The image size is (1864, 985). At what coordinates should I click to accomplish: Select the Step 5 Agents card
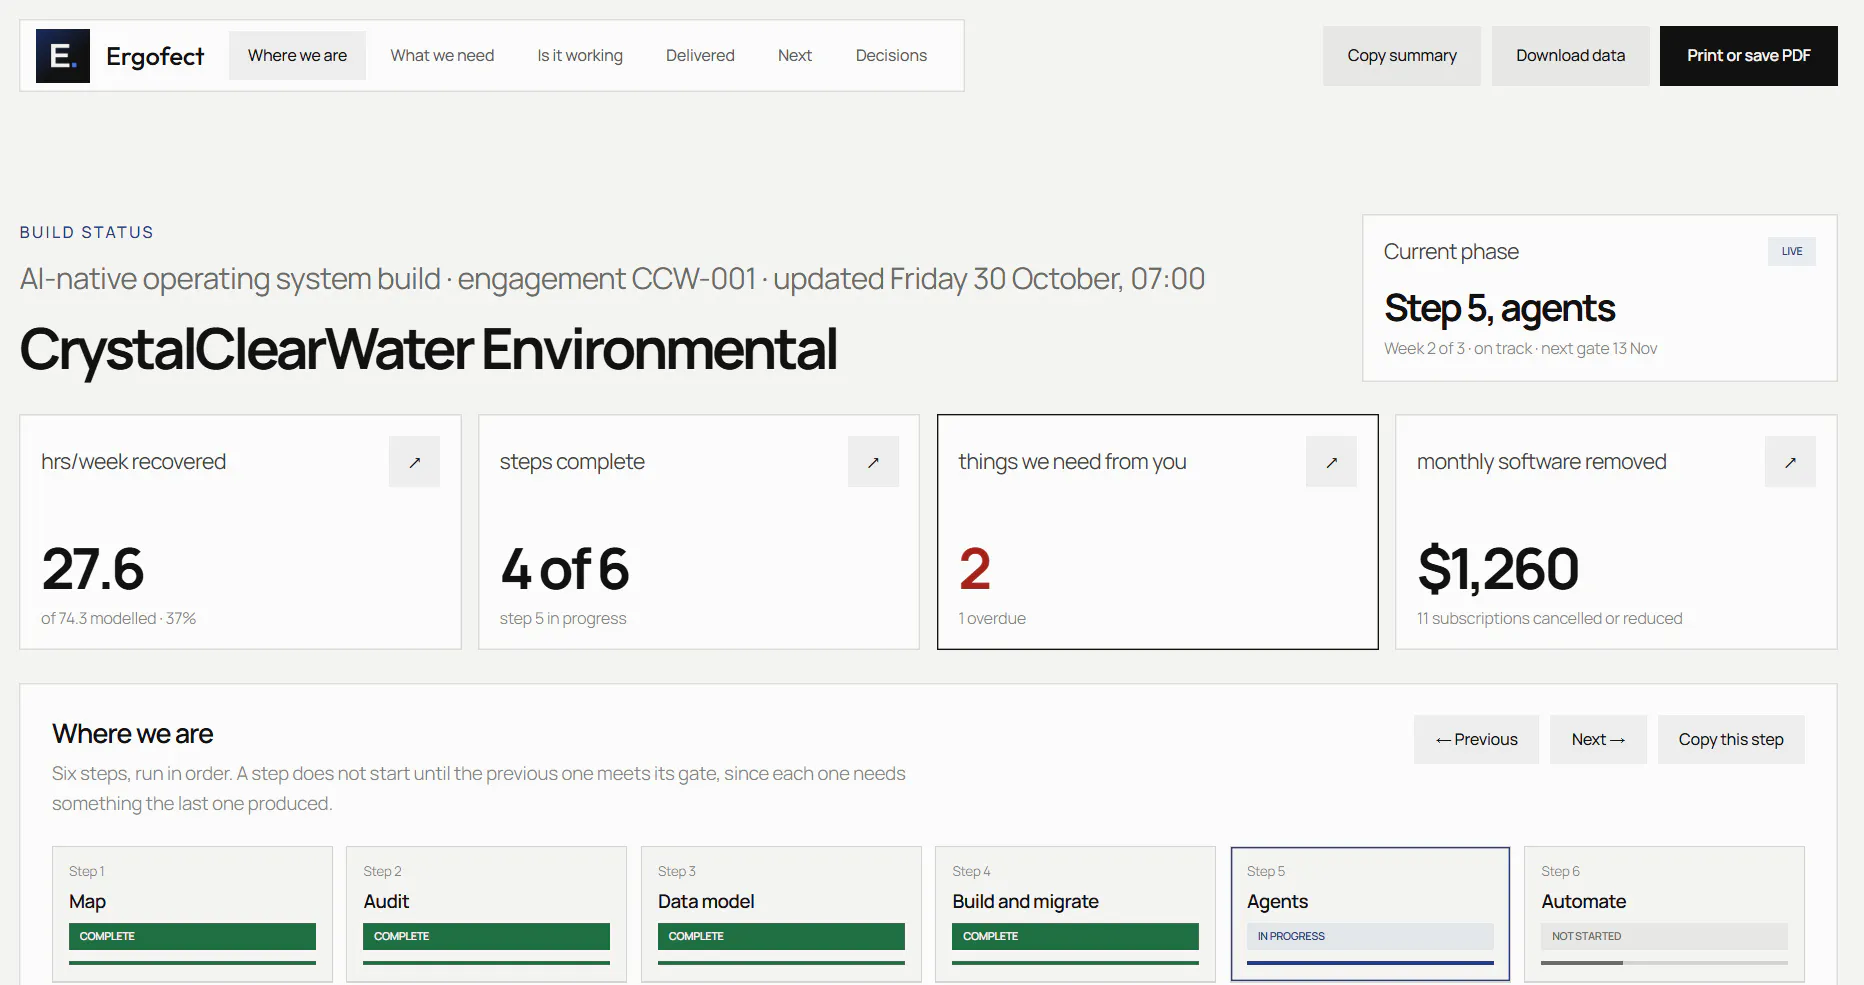pos(1370,914)
